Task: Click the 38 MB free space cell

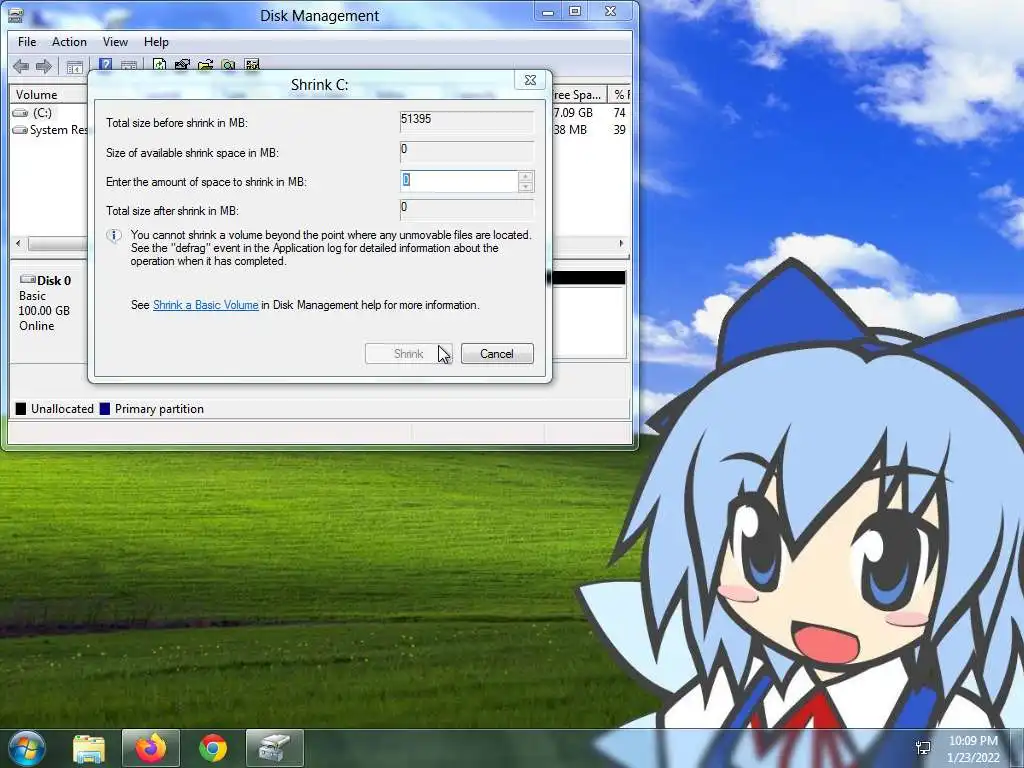Action: tap(570, 130)
